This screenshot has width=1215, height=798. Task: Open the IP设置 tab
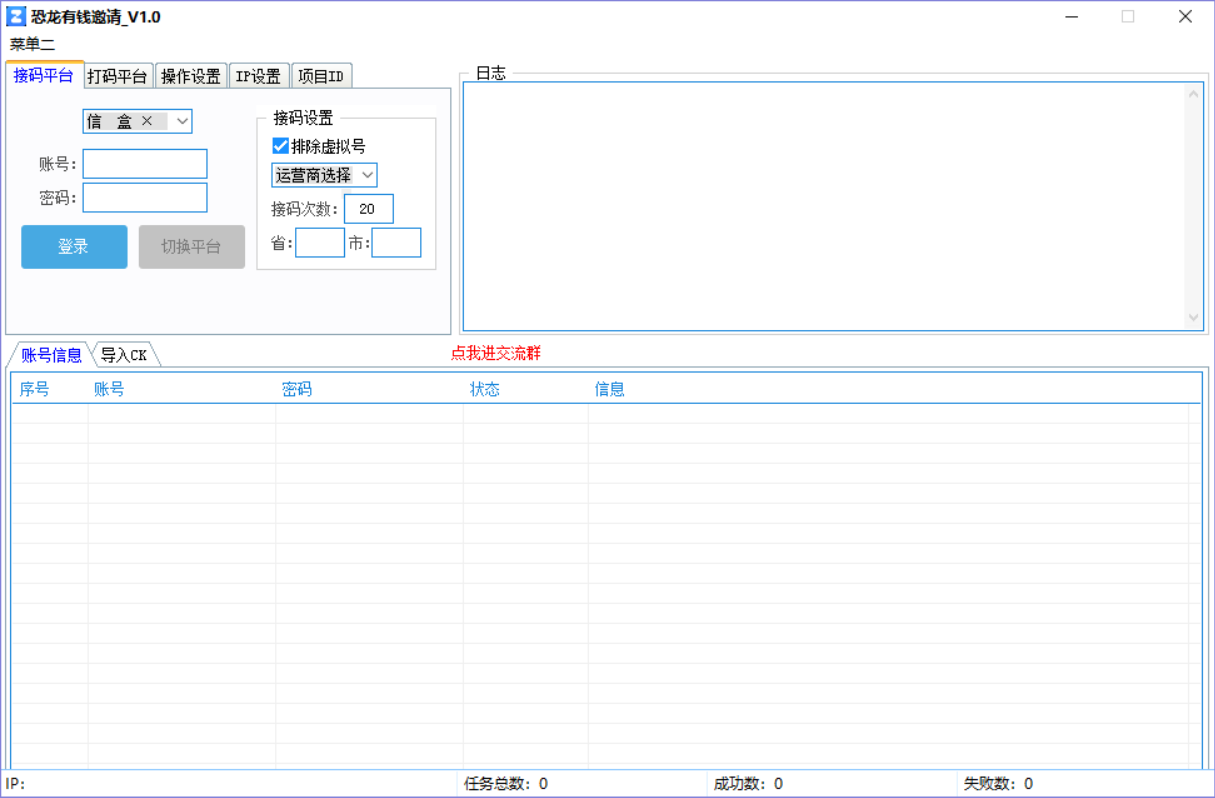point(258,76)
